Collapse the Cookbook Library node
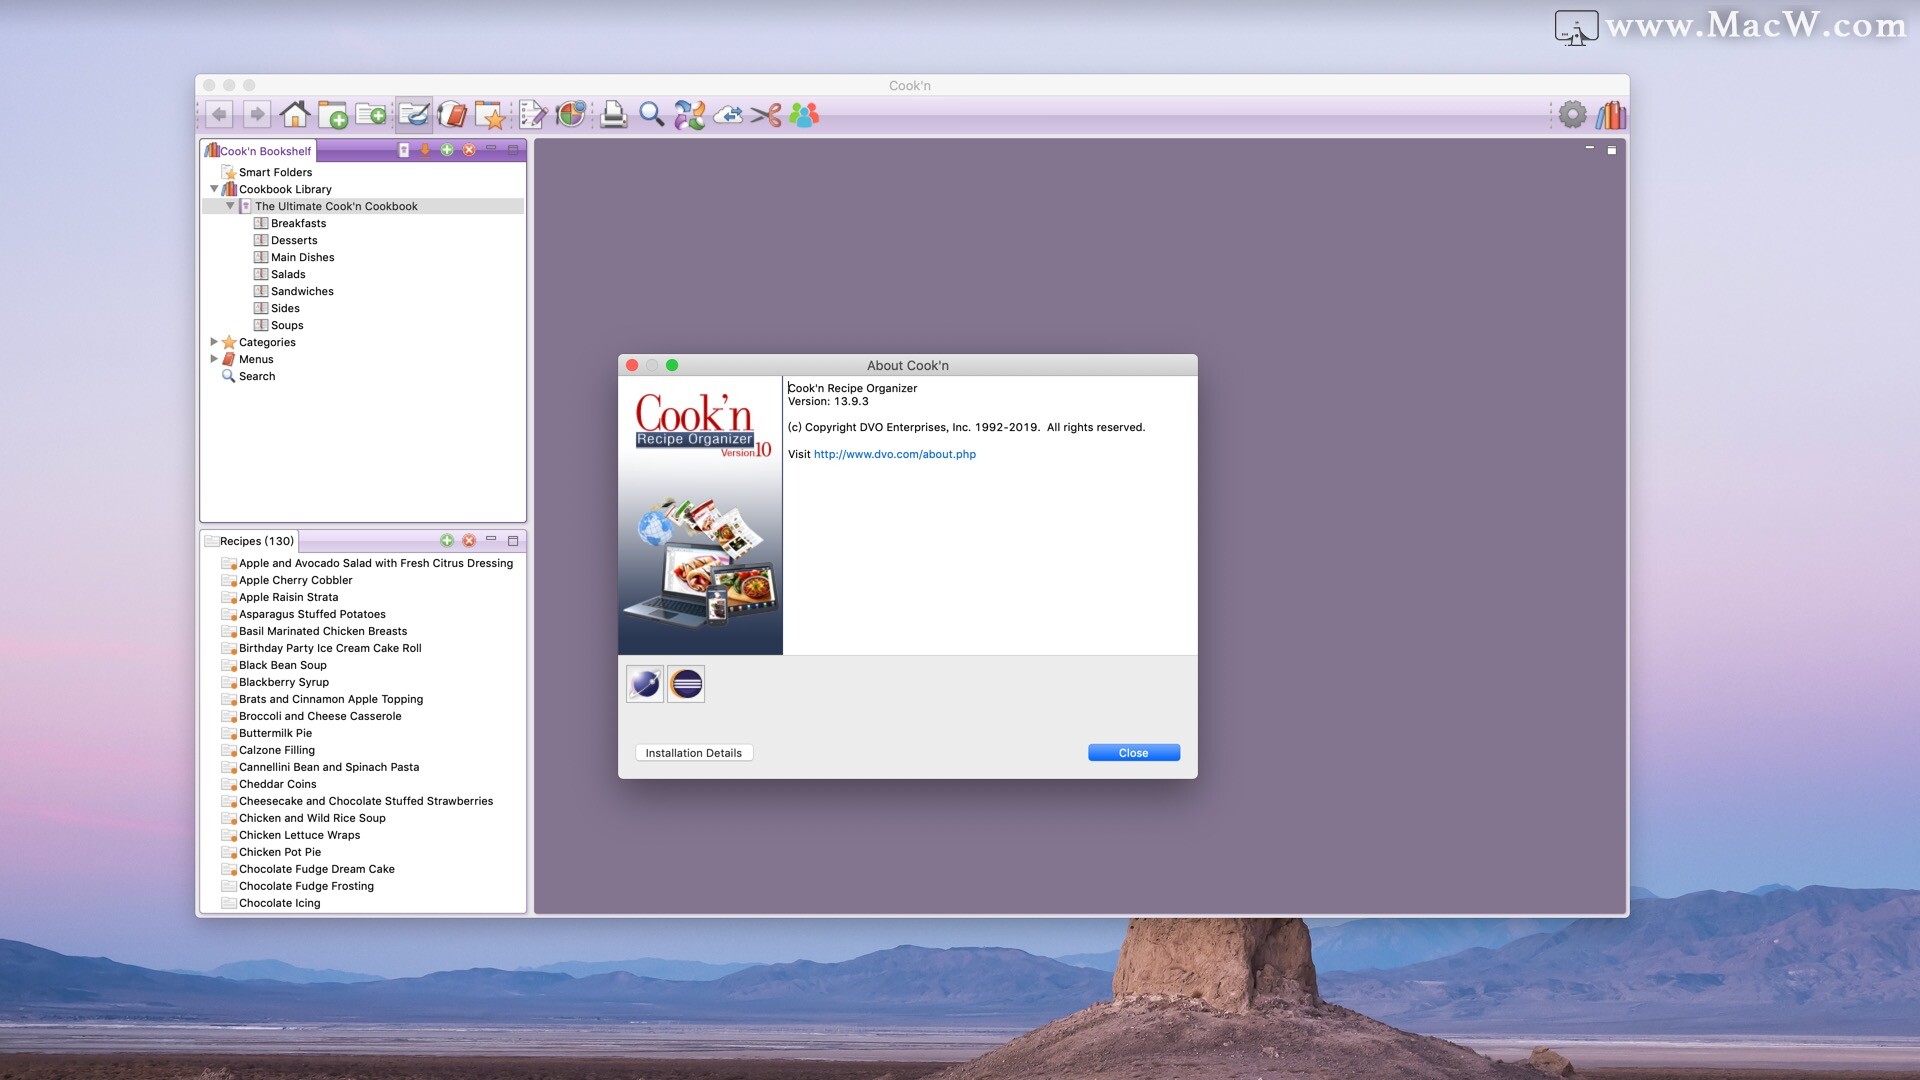Screen dimensions: 1920x1080 click(214, 189)
